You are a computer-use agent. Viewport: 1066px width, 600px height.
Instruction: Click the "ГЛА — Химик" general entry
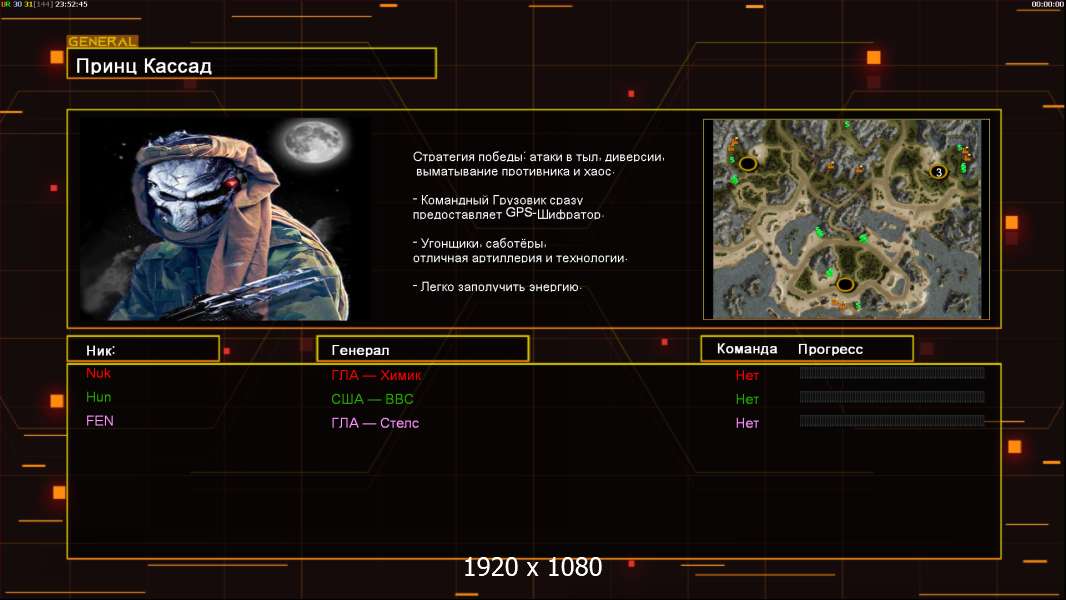(376, 375)
